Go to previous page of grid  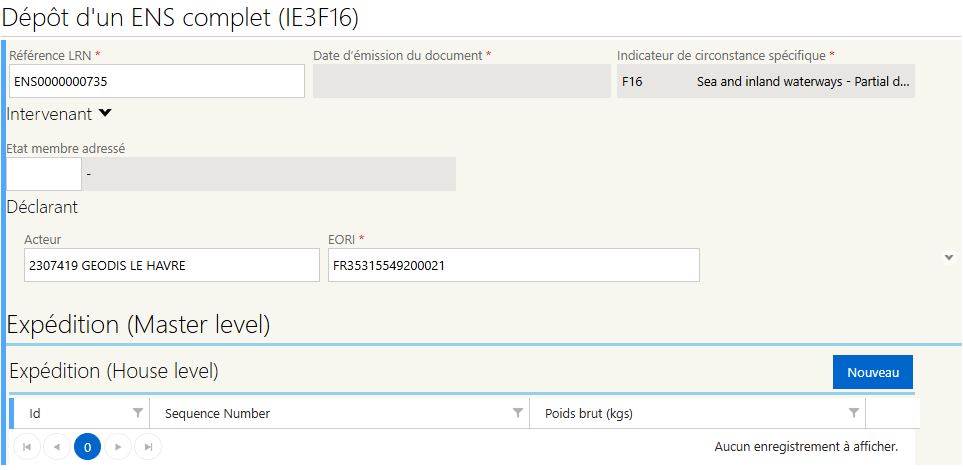pos(57,447)
